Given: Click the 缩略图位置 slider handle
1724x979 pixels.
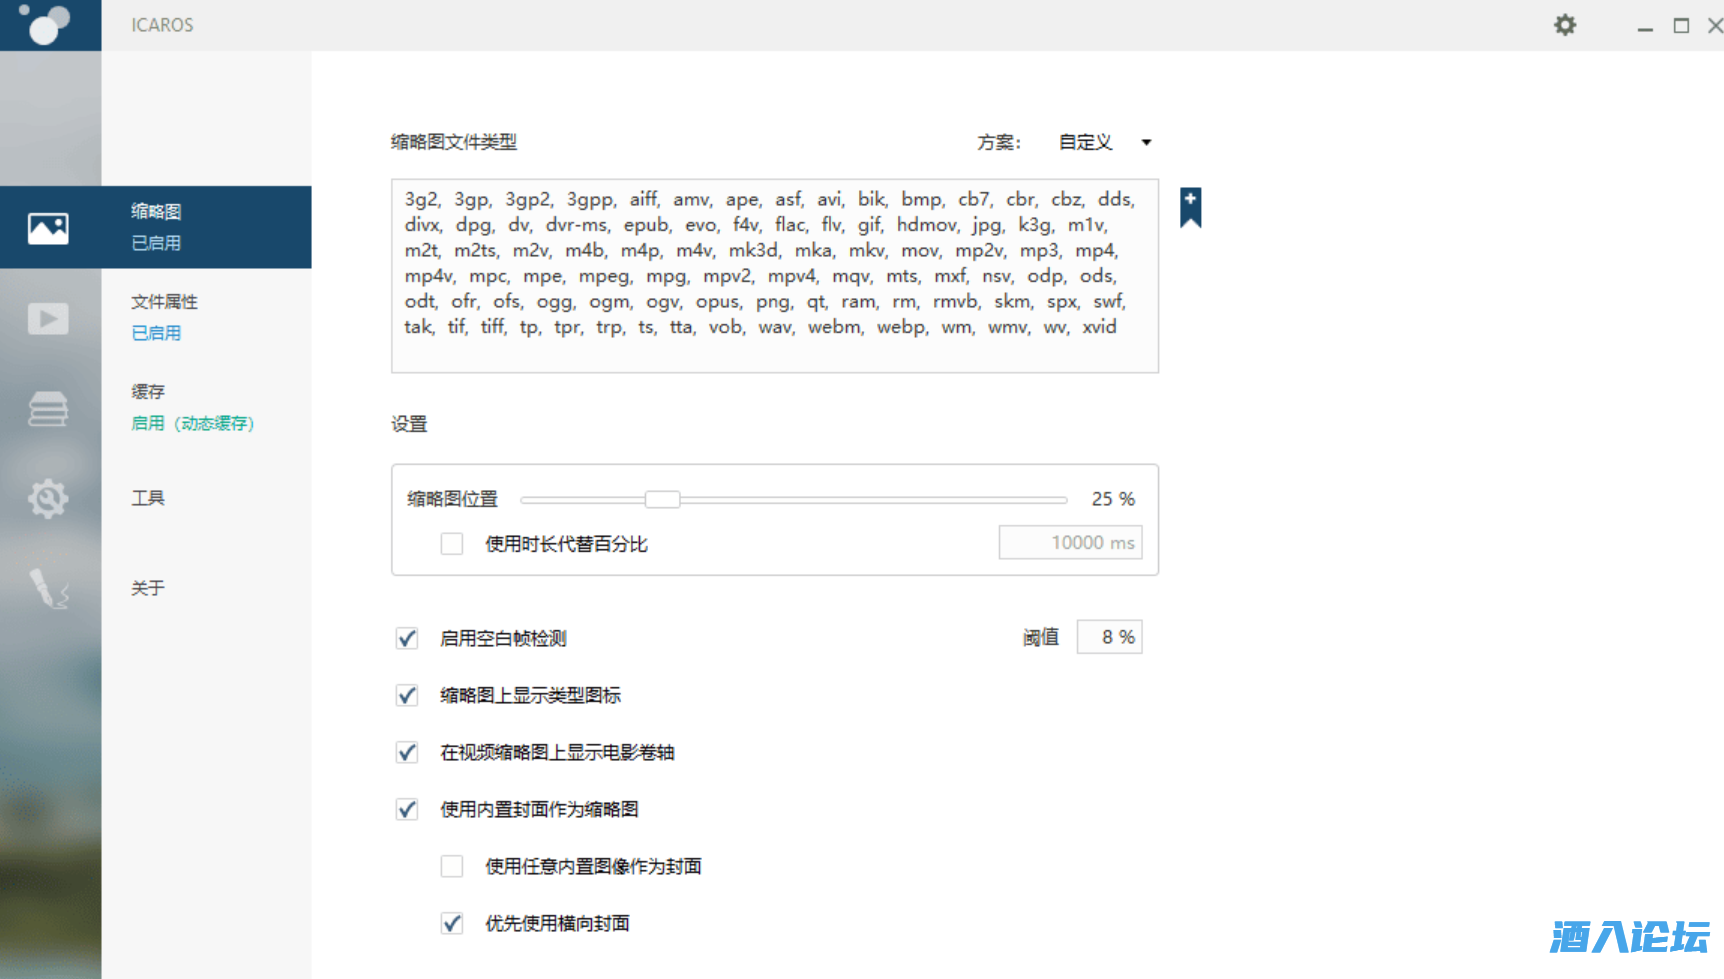Looking at the screenshot, I should 662,499.
